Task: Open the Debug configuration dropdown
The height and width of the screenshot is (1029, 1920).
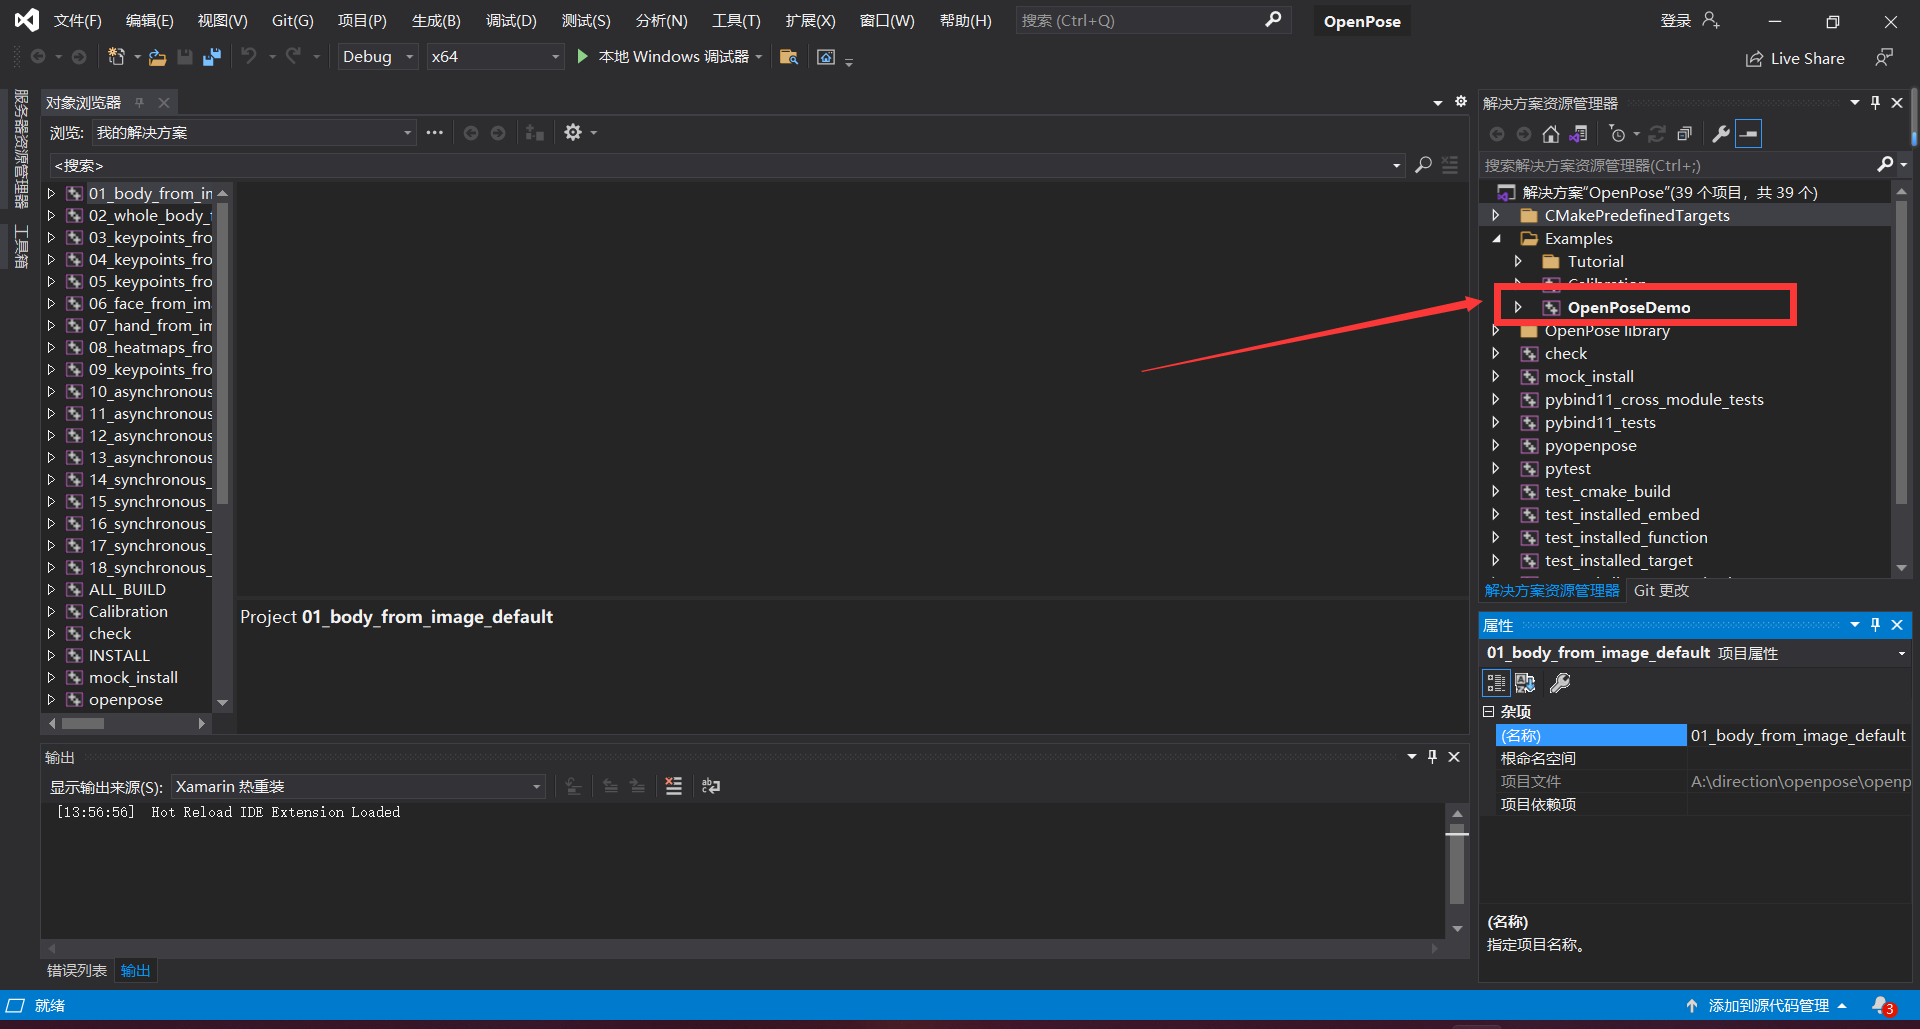Action: point(377,57)
